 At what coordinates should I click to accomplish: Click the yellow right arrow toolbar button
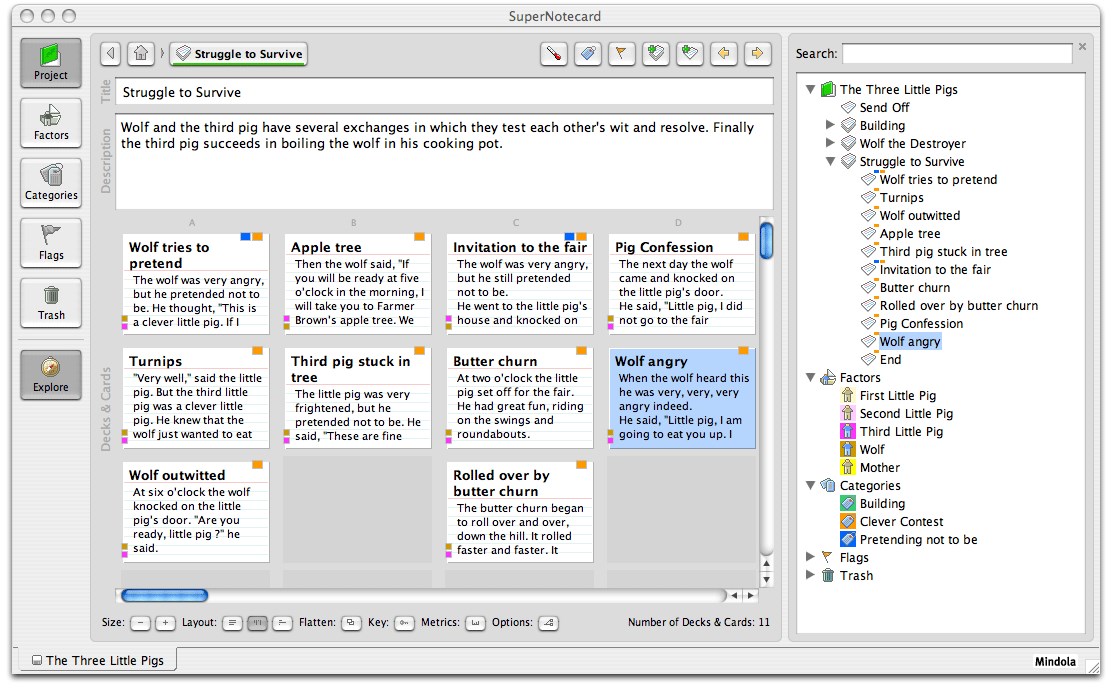[758, 54]
